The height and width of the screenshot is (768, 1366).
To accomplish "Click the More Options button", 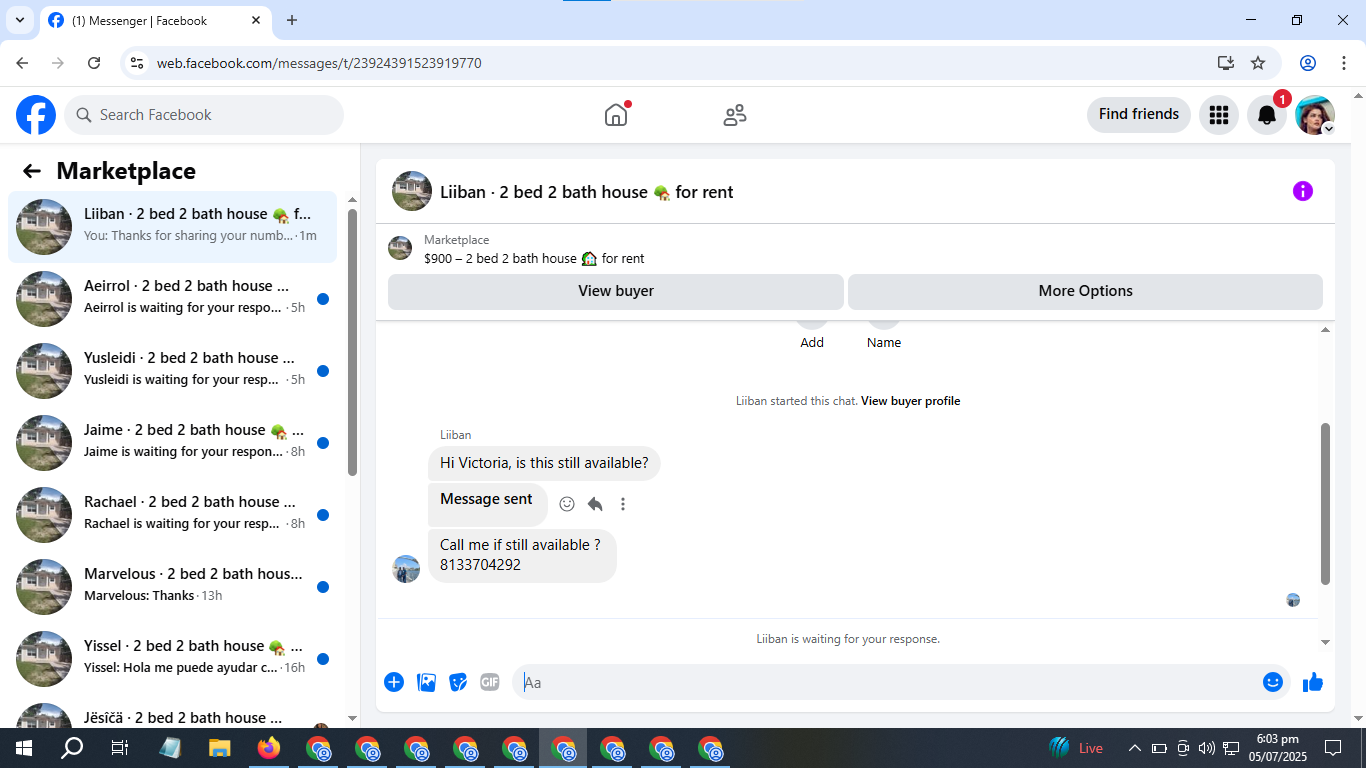I will tap(1085, 291).
